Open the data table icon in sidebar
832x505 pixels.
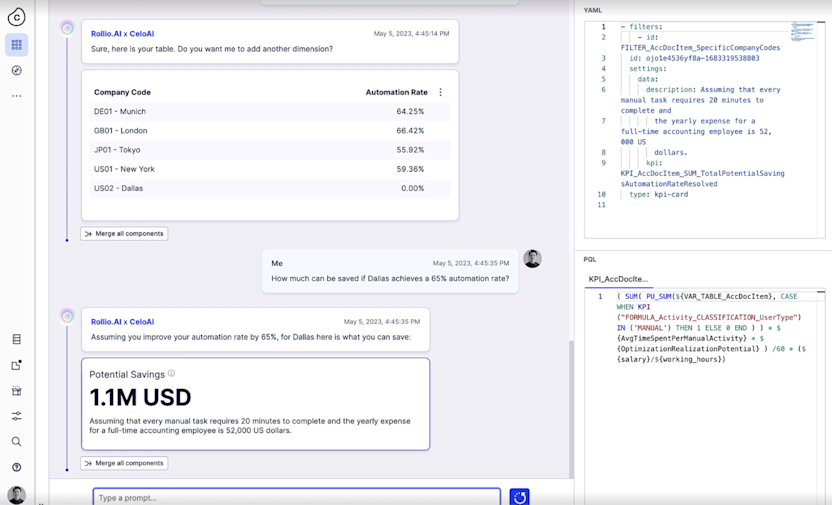pyautogui.click(x=16, y=339)
